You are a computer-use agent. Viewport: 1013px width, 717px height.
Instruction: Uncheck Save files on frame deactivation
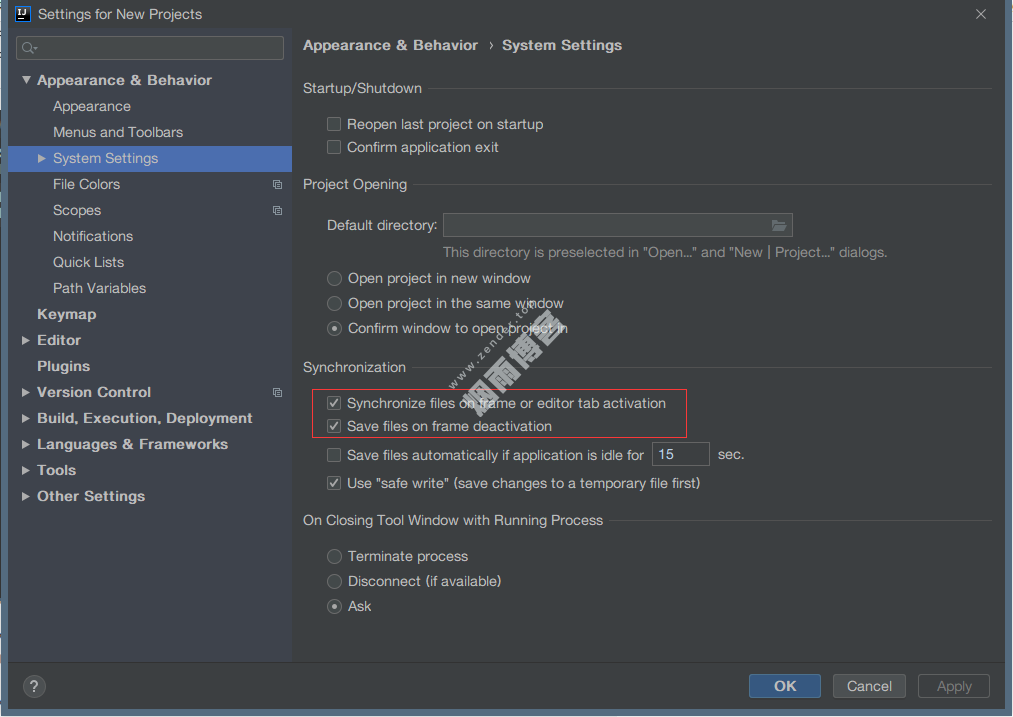pyautogui.click(x=334, y=427)
